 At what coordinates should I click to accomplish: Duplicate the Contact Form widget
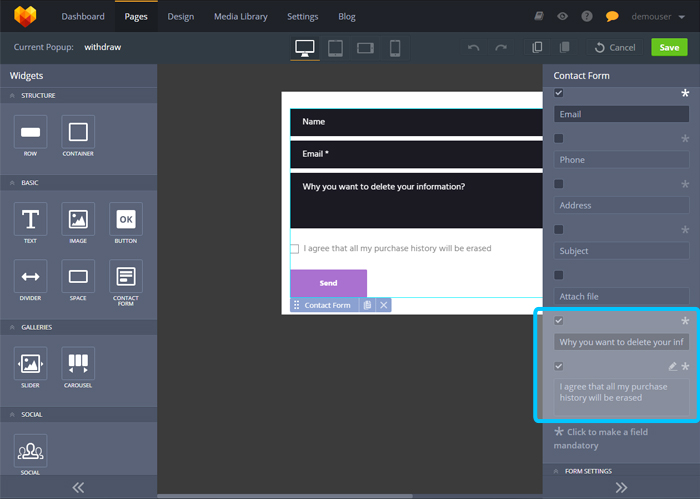[x=367, y=305]
